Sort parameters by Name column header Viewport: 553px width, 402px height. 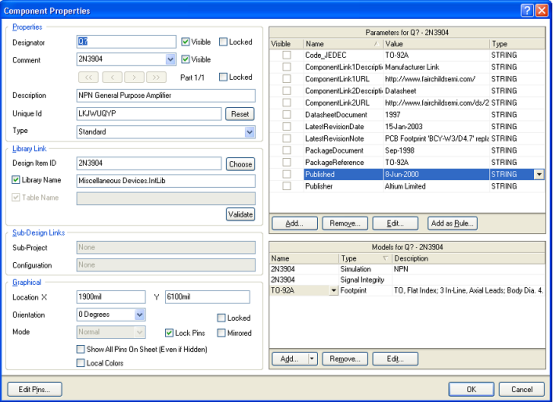pos(344,44)
